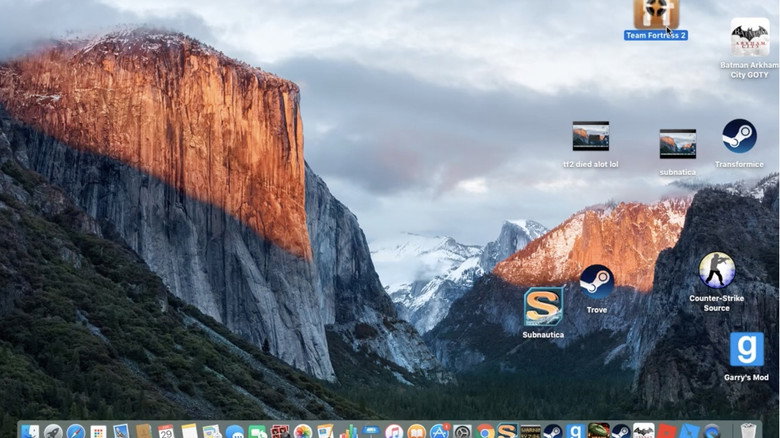Open the App Store in the Dock
The width and height of the screenshot is (780, 438).
click(x=439, y=432)
